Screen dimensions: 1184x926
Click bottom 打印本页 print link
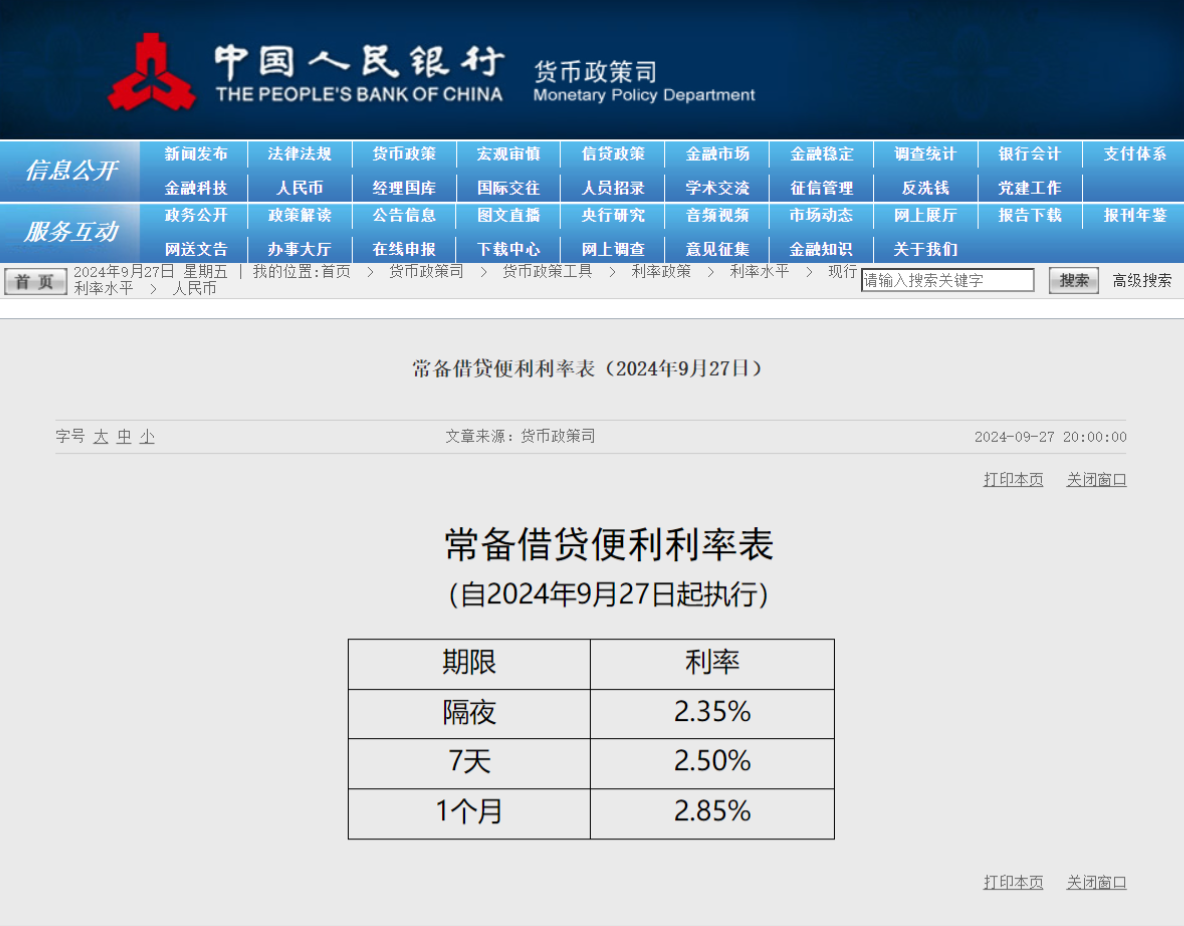(x=1013, y=883)
